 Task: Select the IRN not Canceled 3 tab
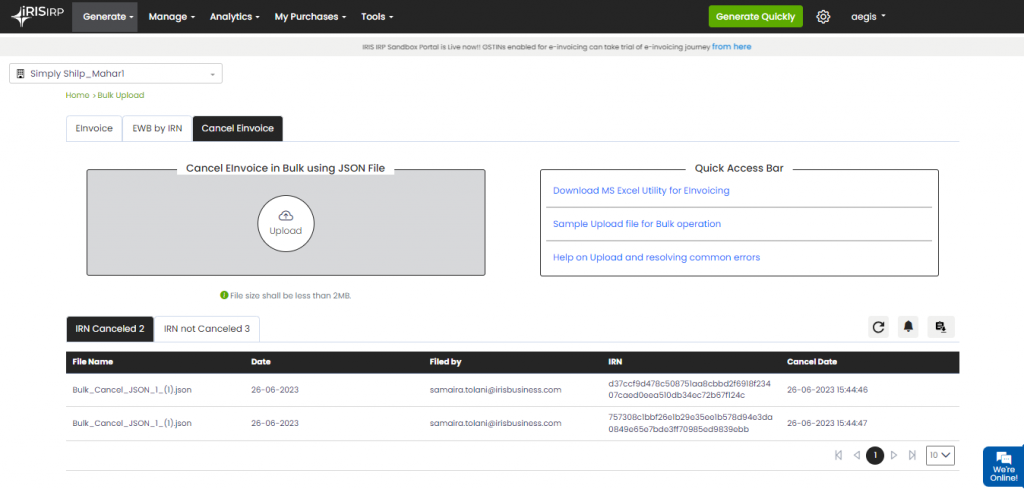[x=207, y=329]
